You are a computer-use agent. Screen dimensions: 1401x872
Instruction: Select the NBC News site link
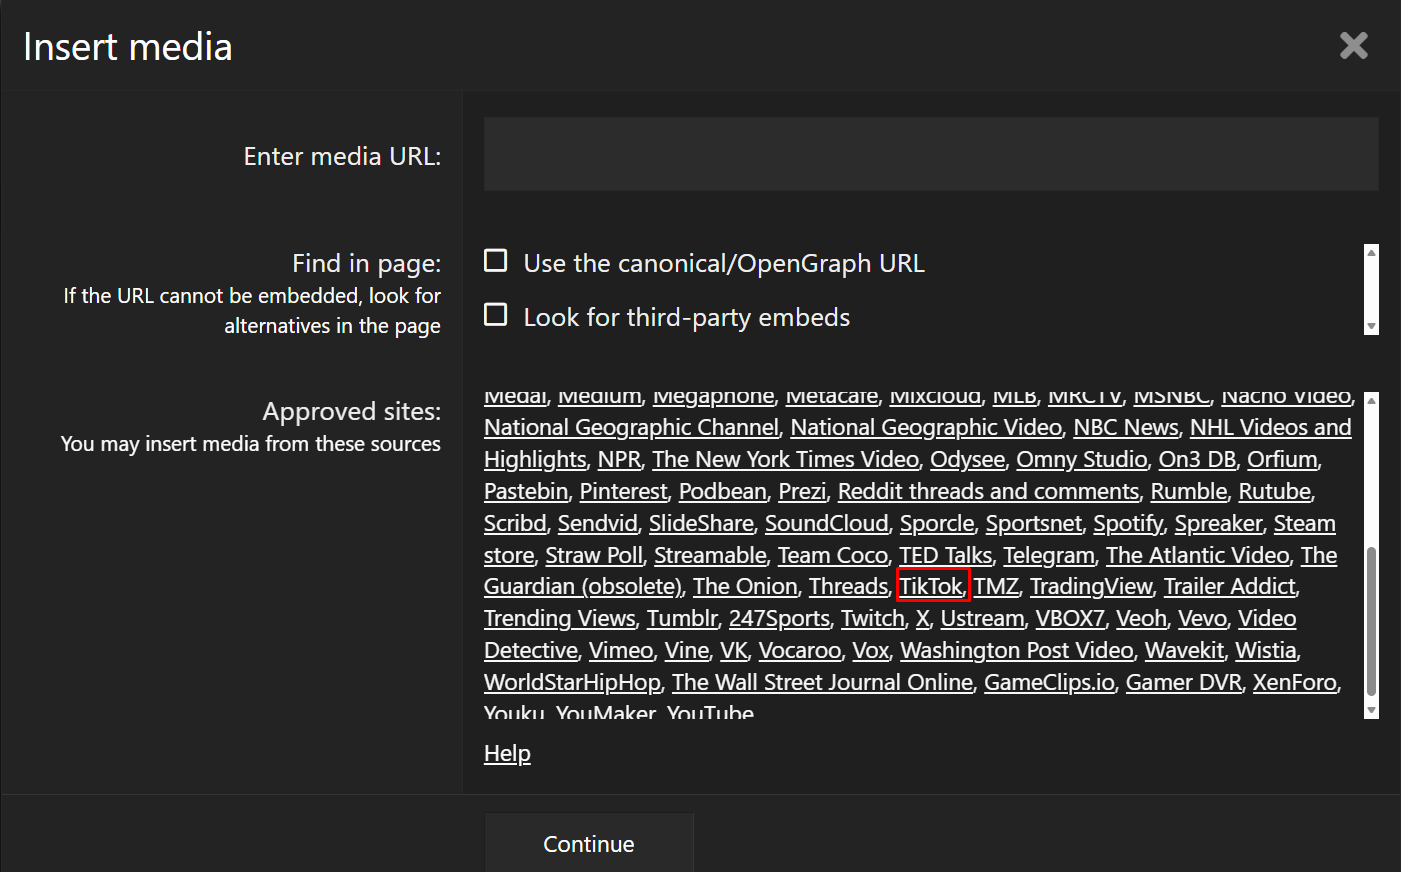tap(1126, 428)
